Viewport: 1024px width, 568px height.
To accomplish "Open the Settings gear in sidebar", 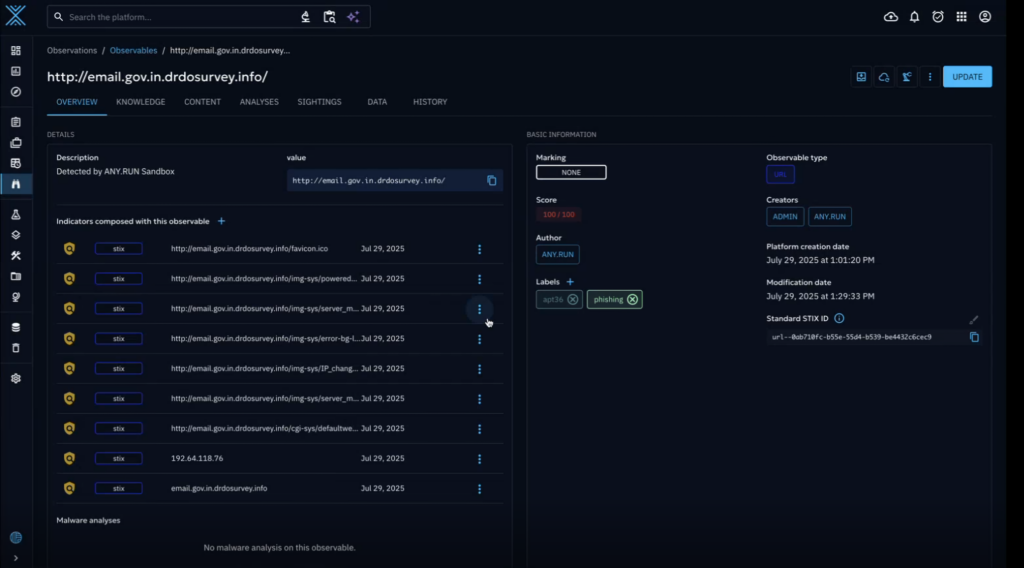I will 15,379.
